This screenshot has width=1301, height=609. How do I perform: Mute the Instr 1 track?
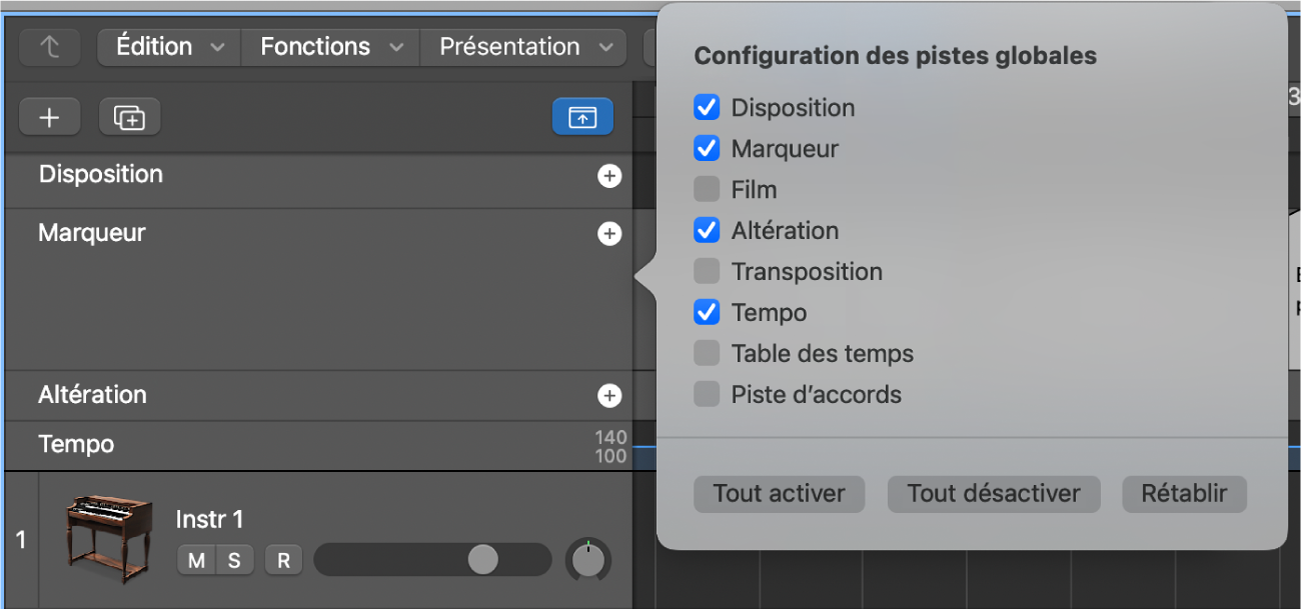[x=196, y=560]
